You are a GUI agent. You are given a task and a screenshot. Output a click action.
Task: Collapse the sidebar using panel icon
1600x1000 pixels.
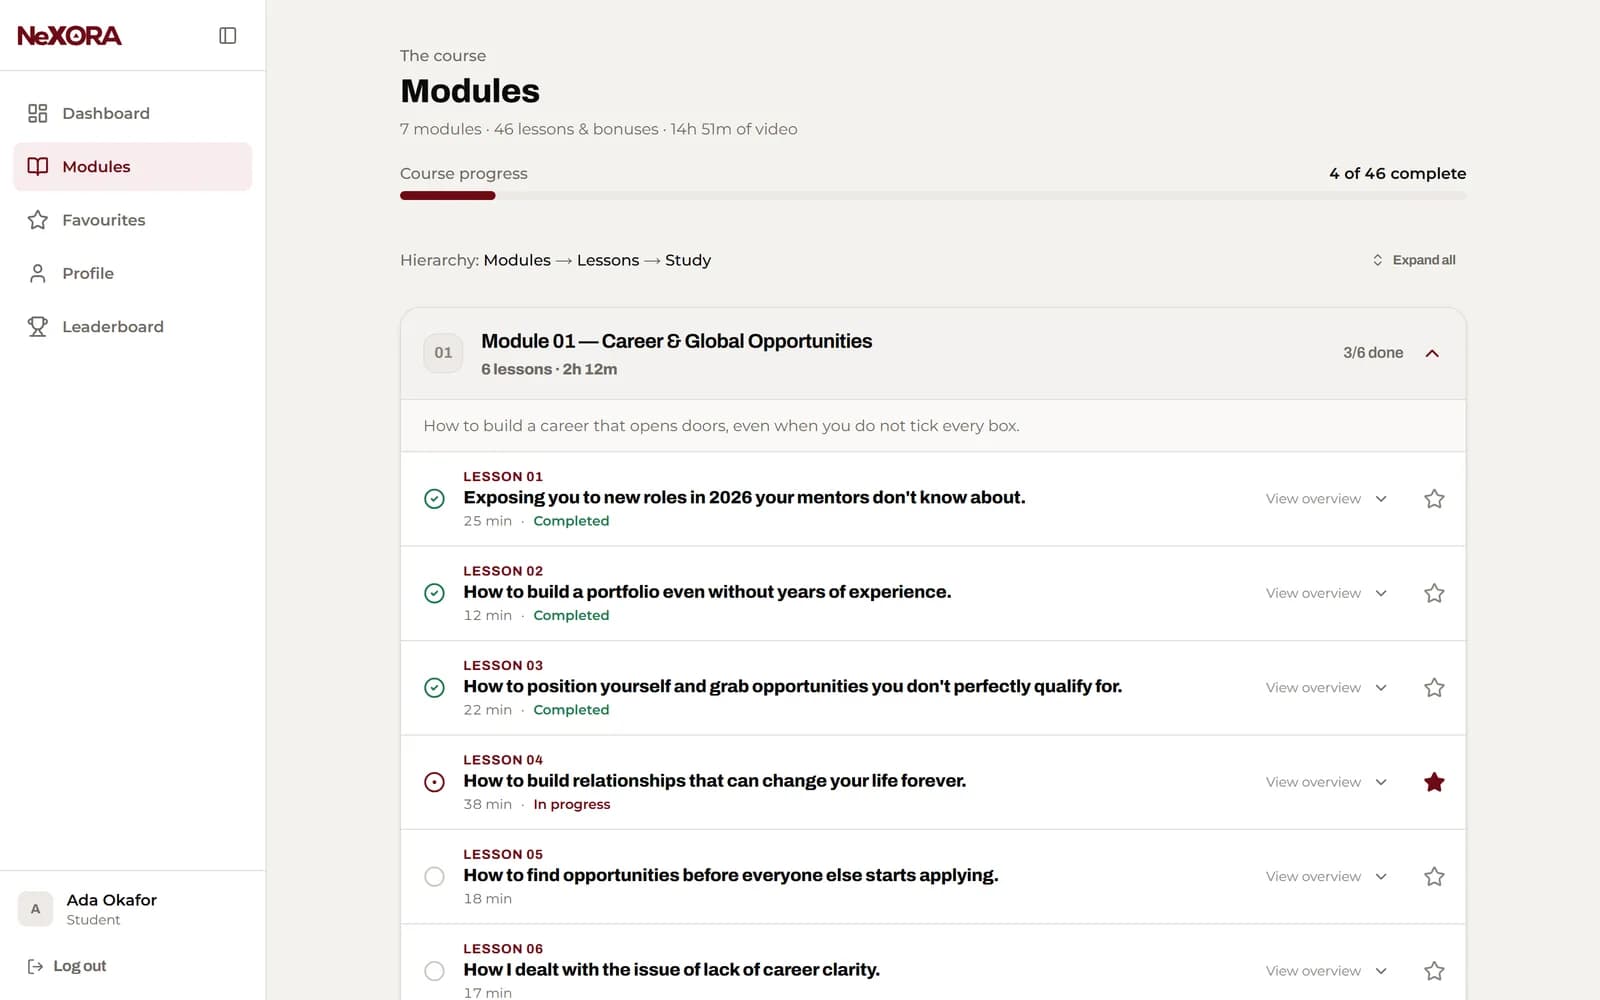[x=228, y=35]
